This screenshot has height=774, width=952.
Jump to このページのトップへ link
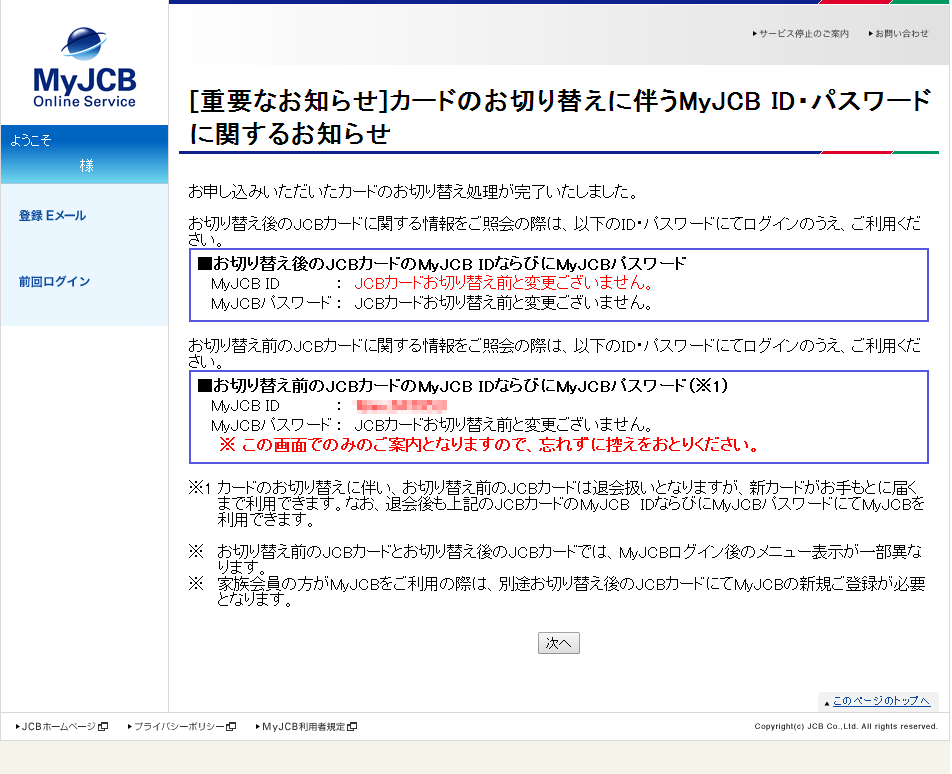(x=881, y=701)
